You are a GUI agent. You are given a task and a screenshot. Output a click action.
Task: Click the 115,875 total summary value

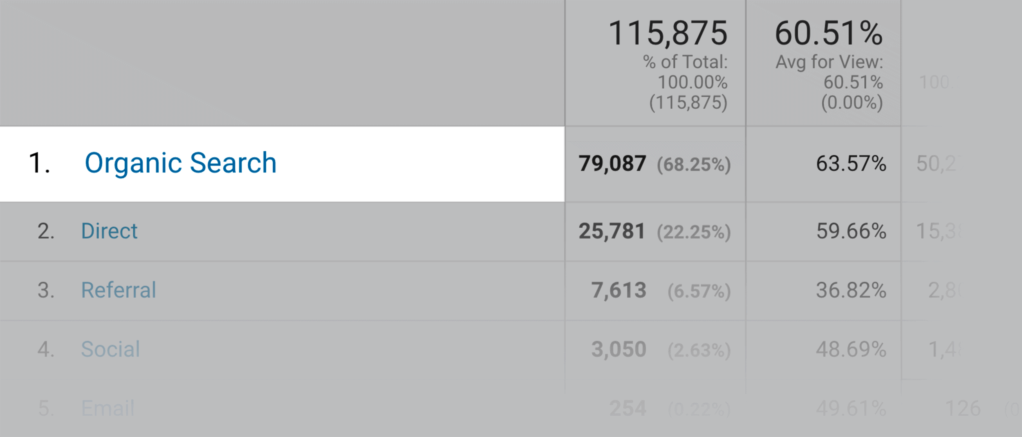point(668,34)
